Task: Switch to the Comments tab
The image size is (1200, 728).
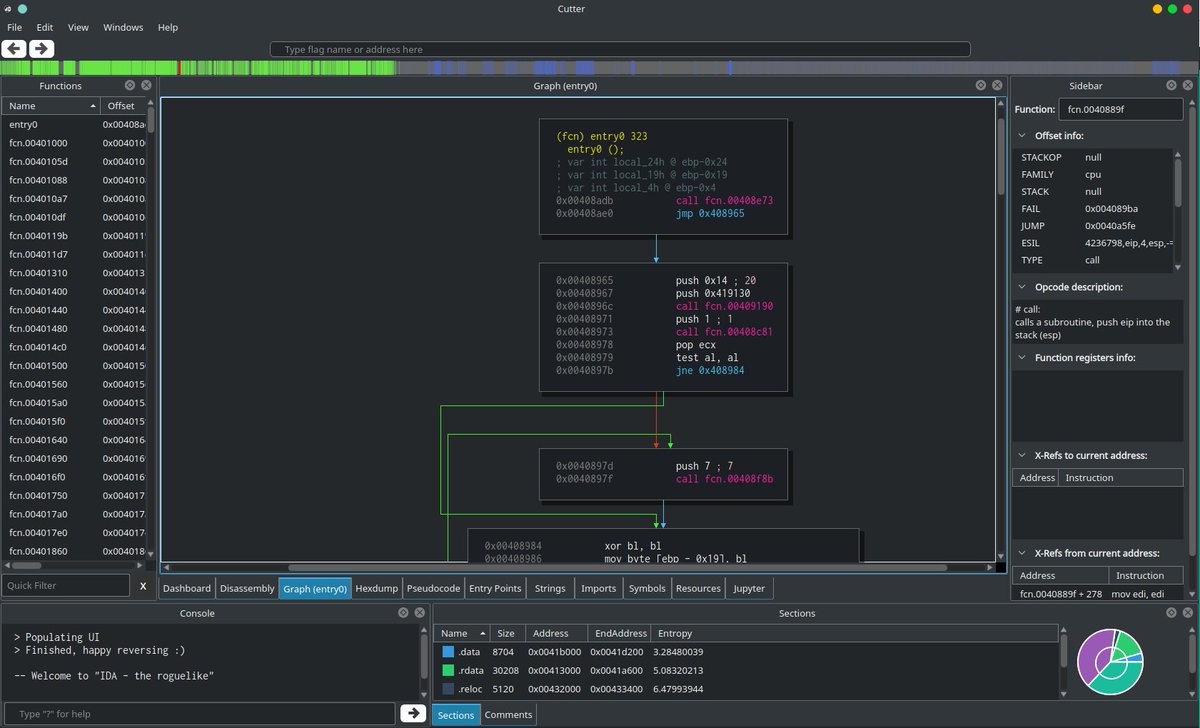Action: (x=508, y=715)
